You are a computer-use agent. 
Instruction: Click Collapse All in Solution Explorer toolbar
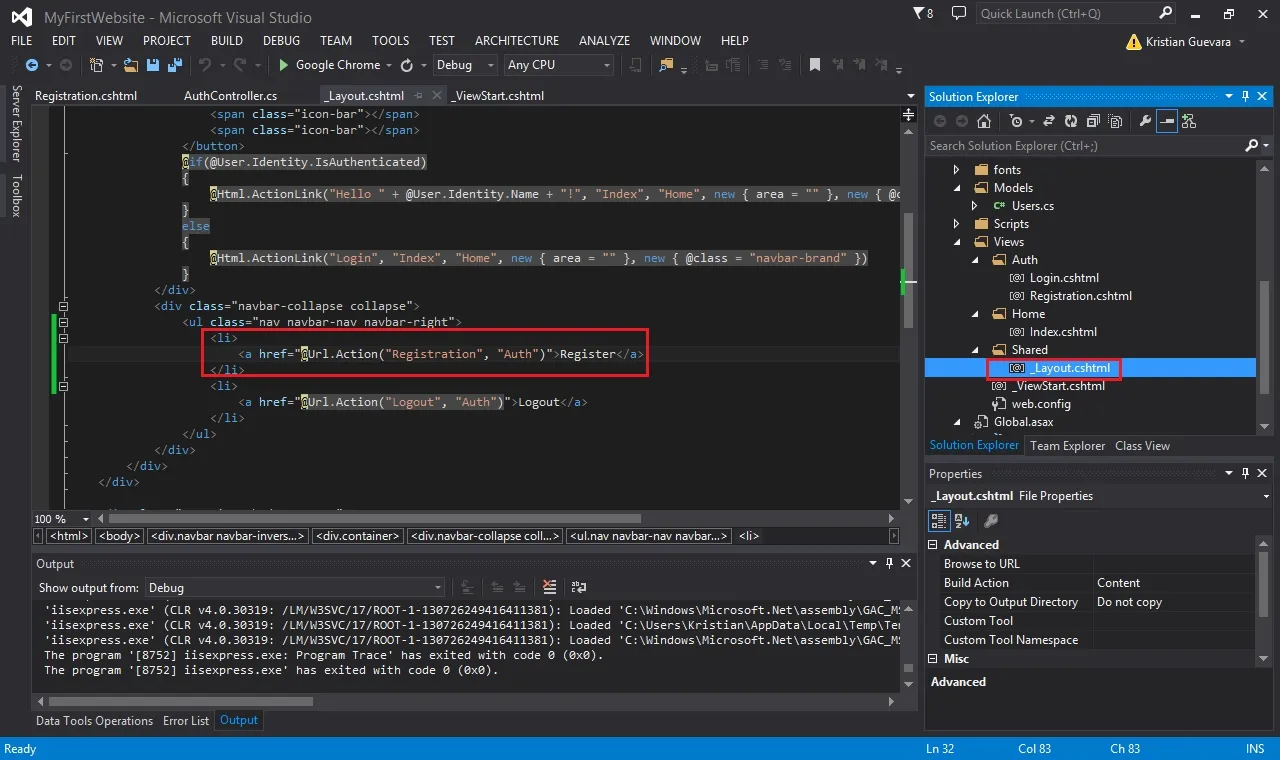(x=1092, y=121)
